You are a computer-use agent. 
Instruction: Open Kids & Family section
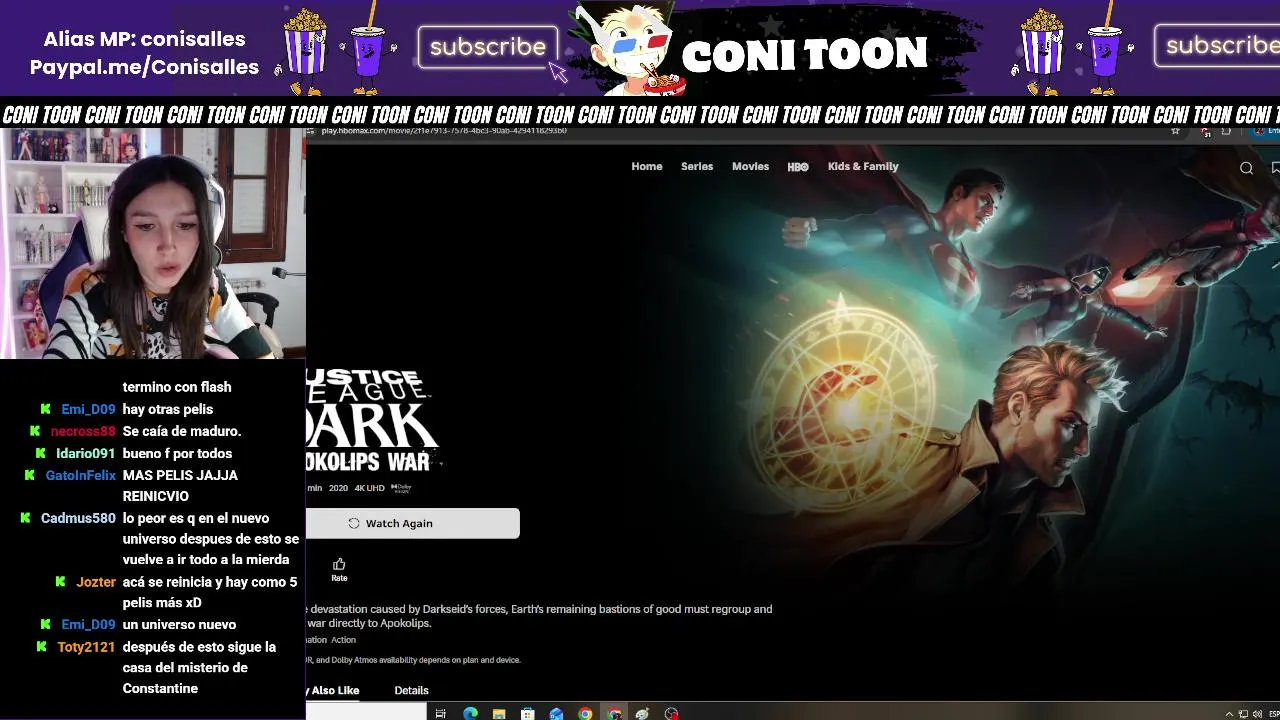(x=863, y=166)
